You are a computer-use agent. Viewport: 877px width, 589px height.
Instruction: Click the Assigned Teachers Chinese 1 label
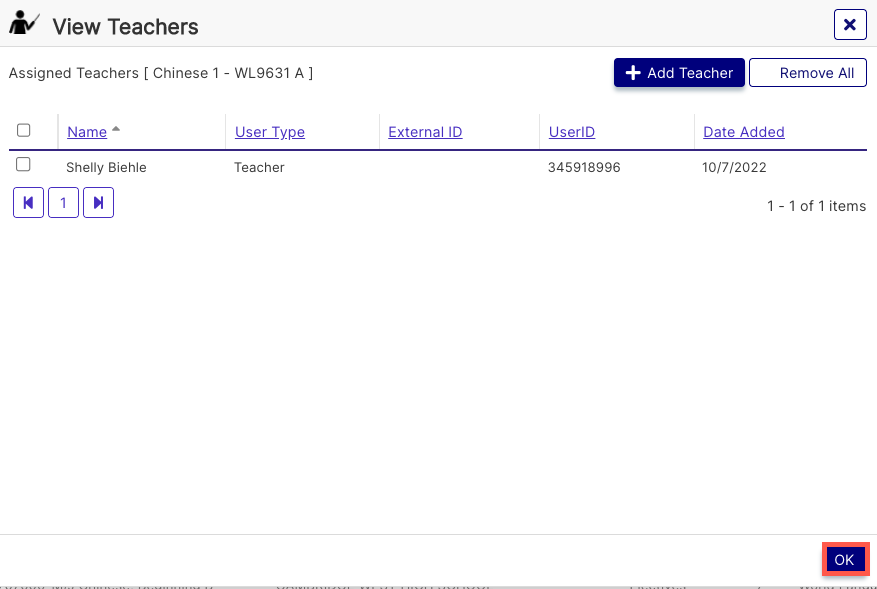161,73
